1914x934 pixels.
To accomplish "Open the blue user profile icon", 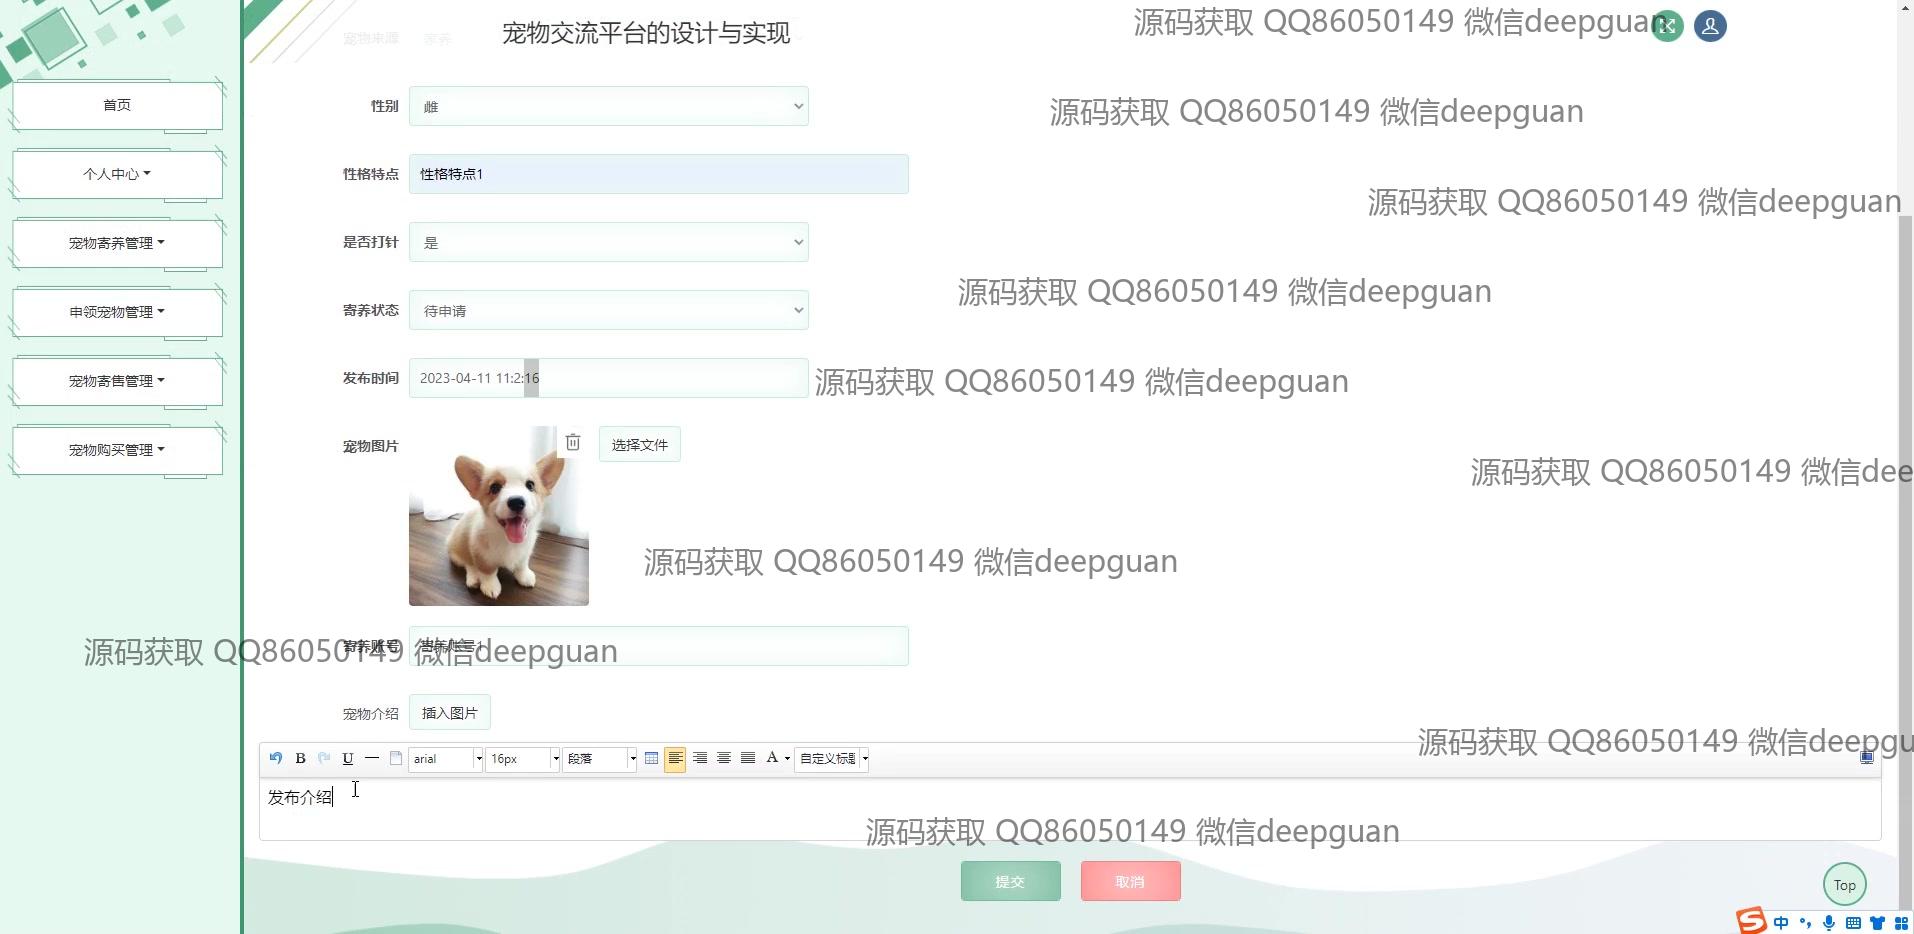I will coord(1710,27).
